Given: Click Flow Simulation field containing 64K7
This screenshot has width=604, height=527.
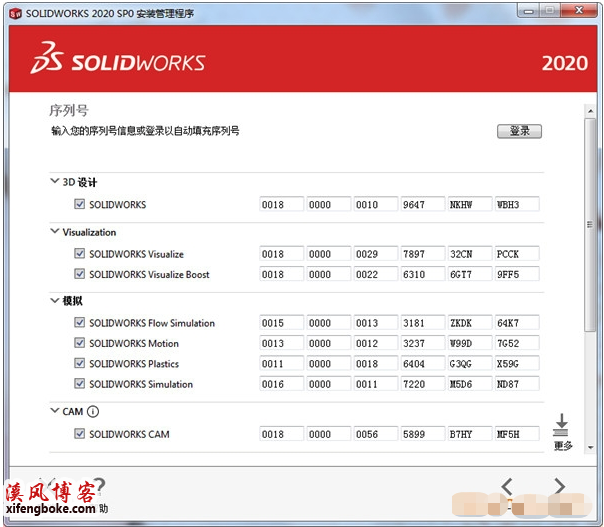Looking at the screenshot, I should (x=517, y=323).
